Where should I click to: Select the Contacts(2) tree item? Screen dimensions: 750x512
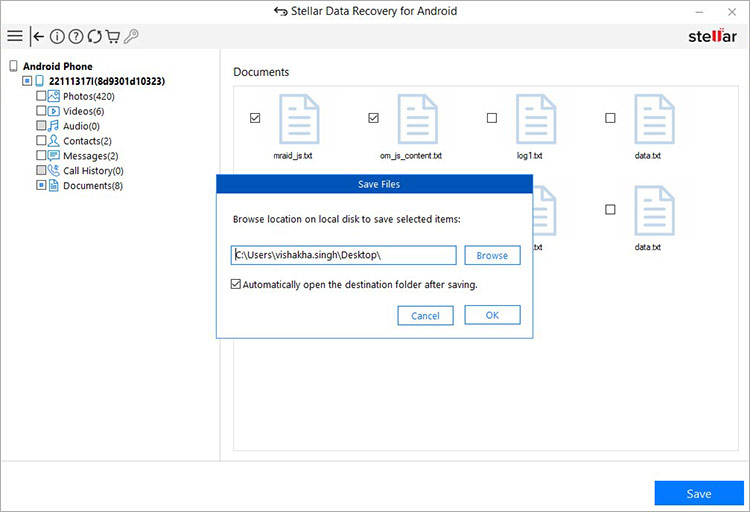pos(88,141)
